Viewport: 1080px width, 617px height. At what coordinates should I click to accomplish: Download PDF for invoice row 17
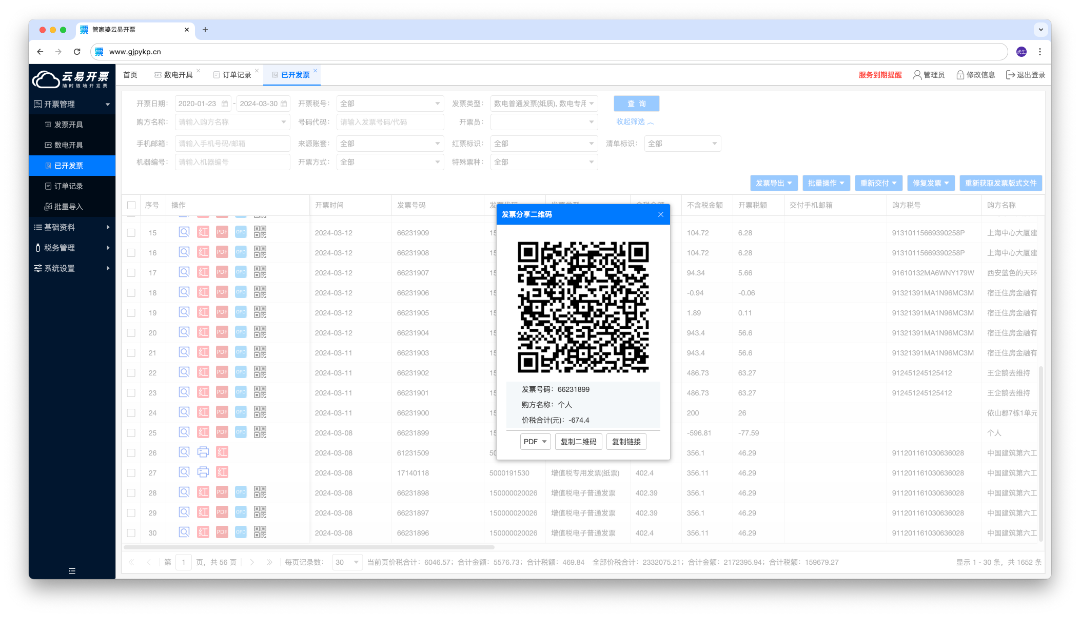[x=222, y=272]
